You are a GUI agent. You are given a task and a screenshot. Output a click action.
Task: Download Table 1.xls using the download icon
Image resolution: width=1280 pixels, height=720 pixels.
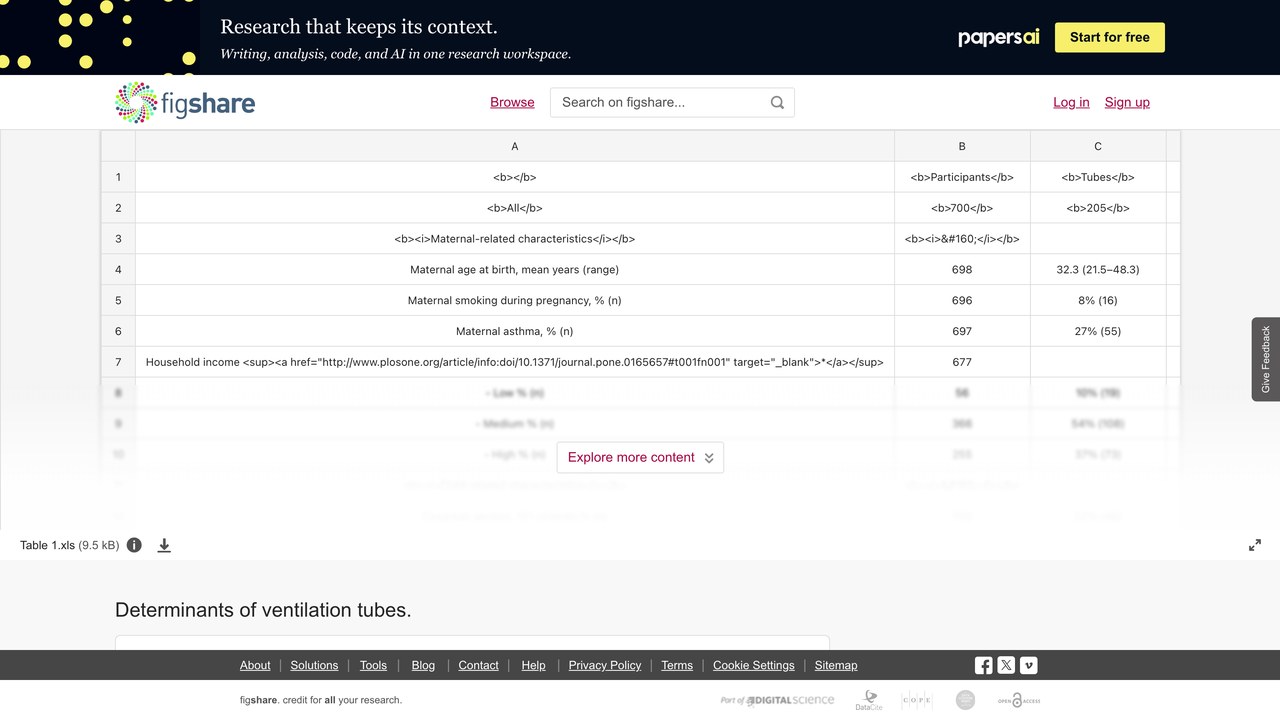[164, 545]
